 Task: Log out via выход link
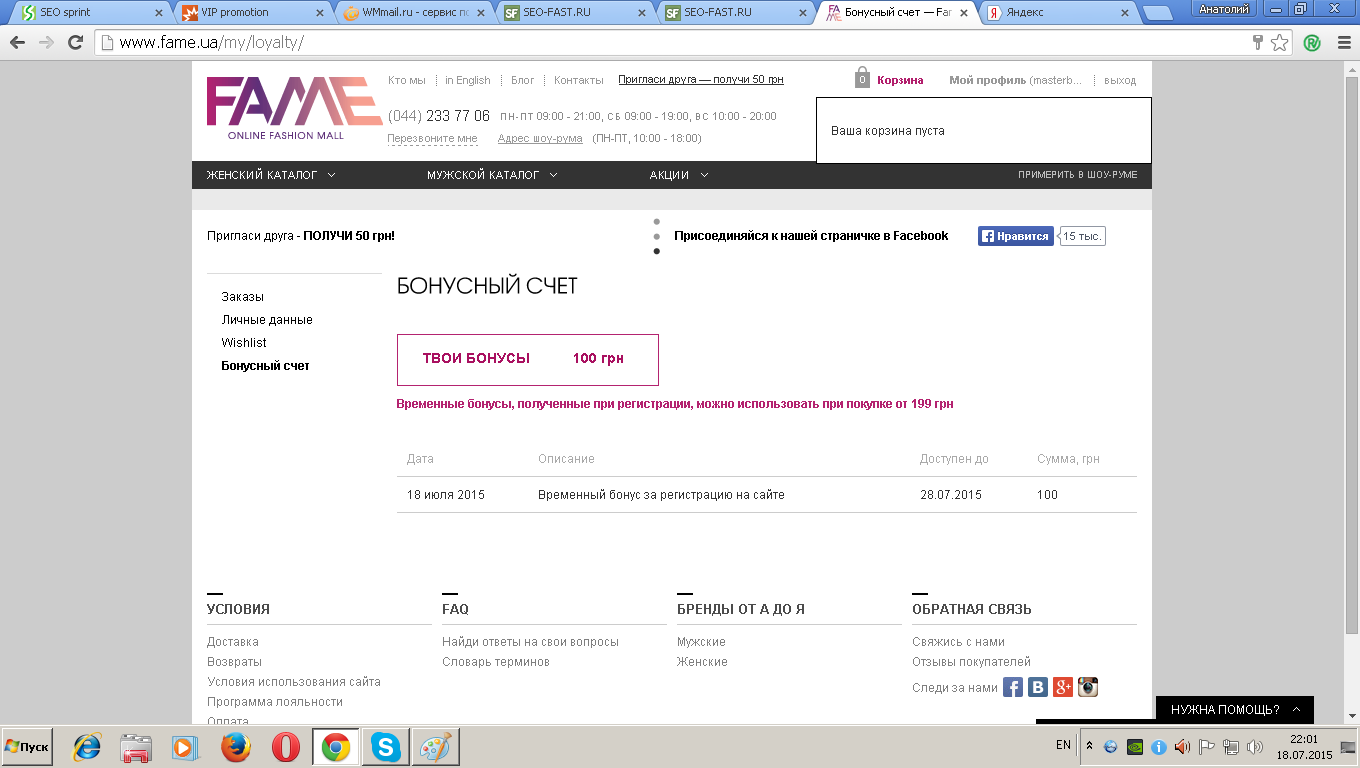pos(1120,80)
